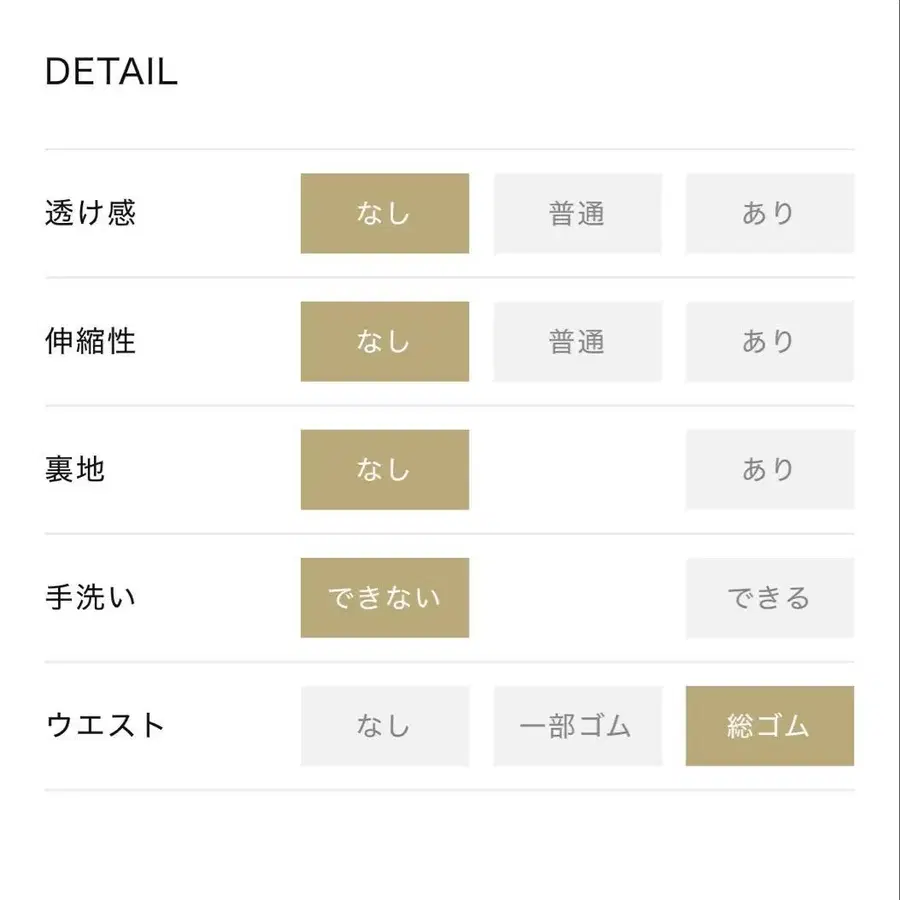
Task: Click the DETAIL section heading
Action: coord(110,71)
